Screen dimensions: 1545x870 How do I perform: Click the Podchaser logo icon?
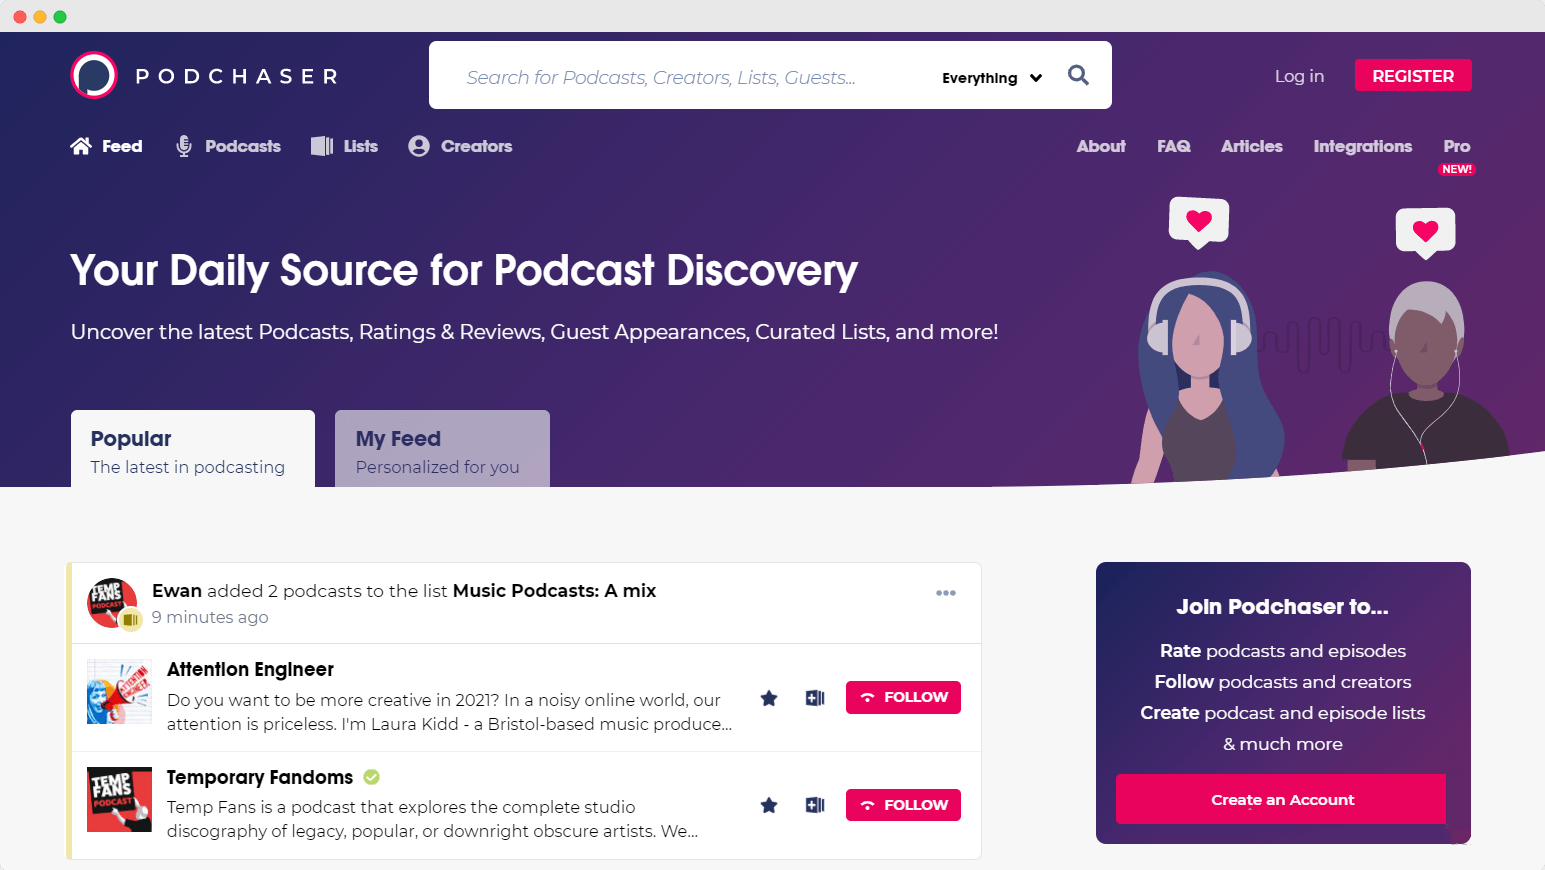94,75
